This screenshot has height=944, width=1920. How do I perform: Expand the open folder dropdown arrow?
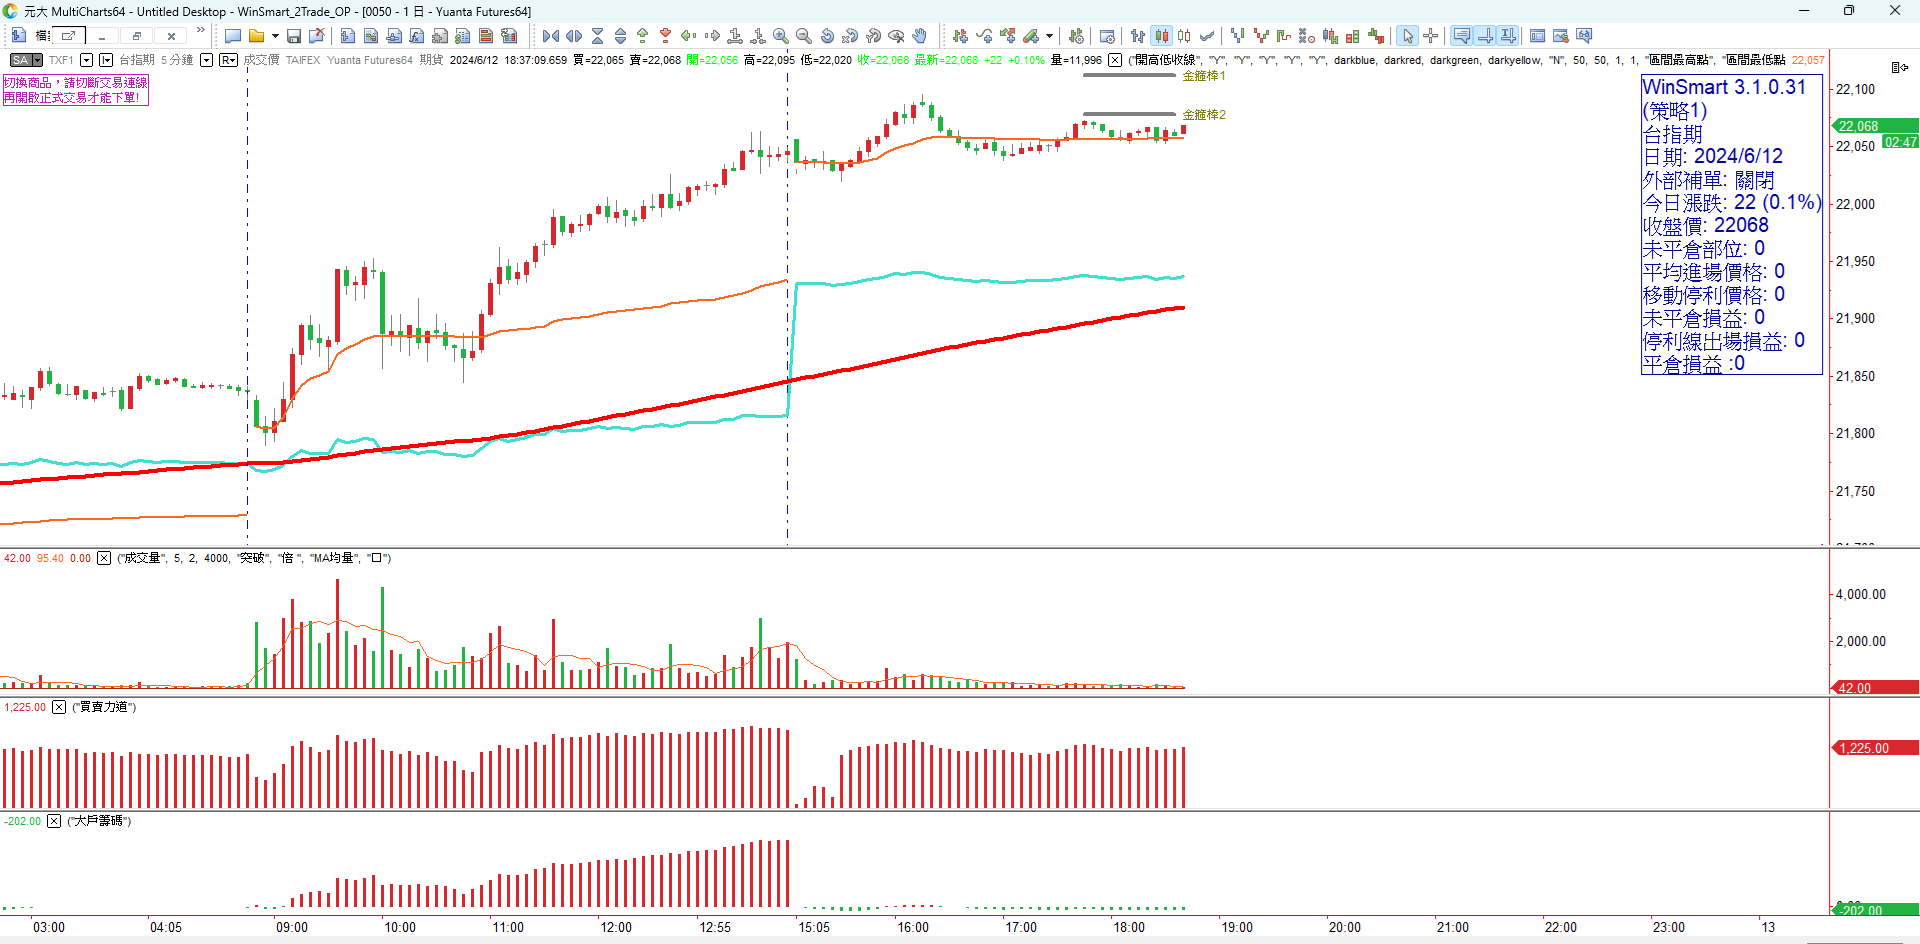tap(275, 36)
